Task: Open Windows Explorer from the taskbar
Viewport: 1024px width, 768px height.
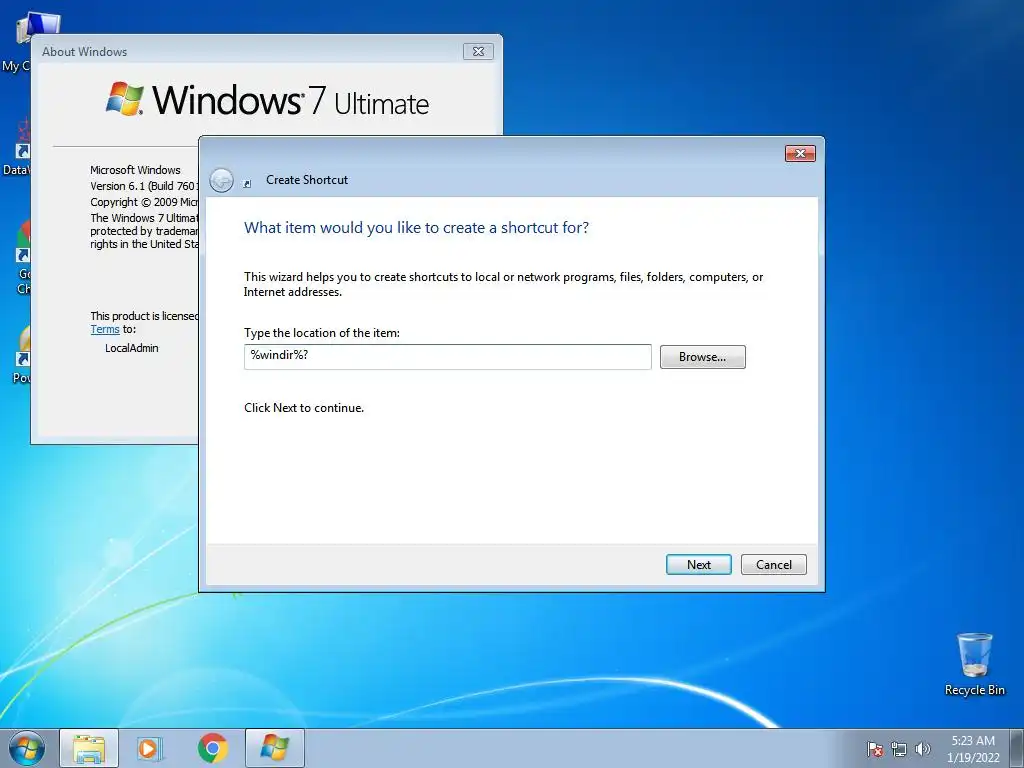Action: click(x=89, y=748)
